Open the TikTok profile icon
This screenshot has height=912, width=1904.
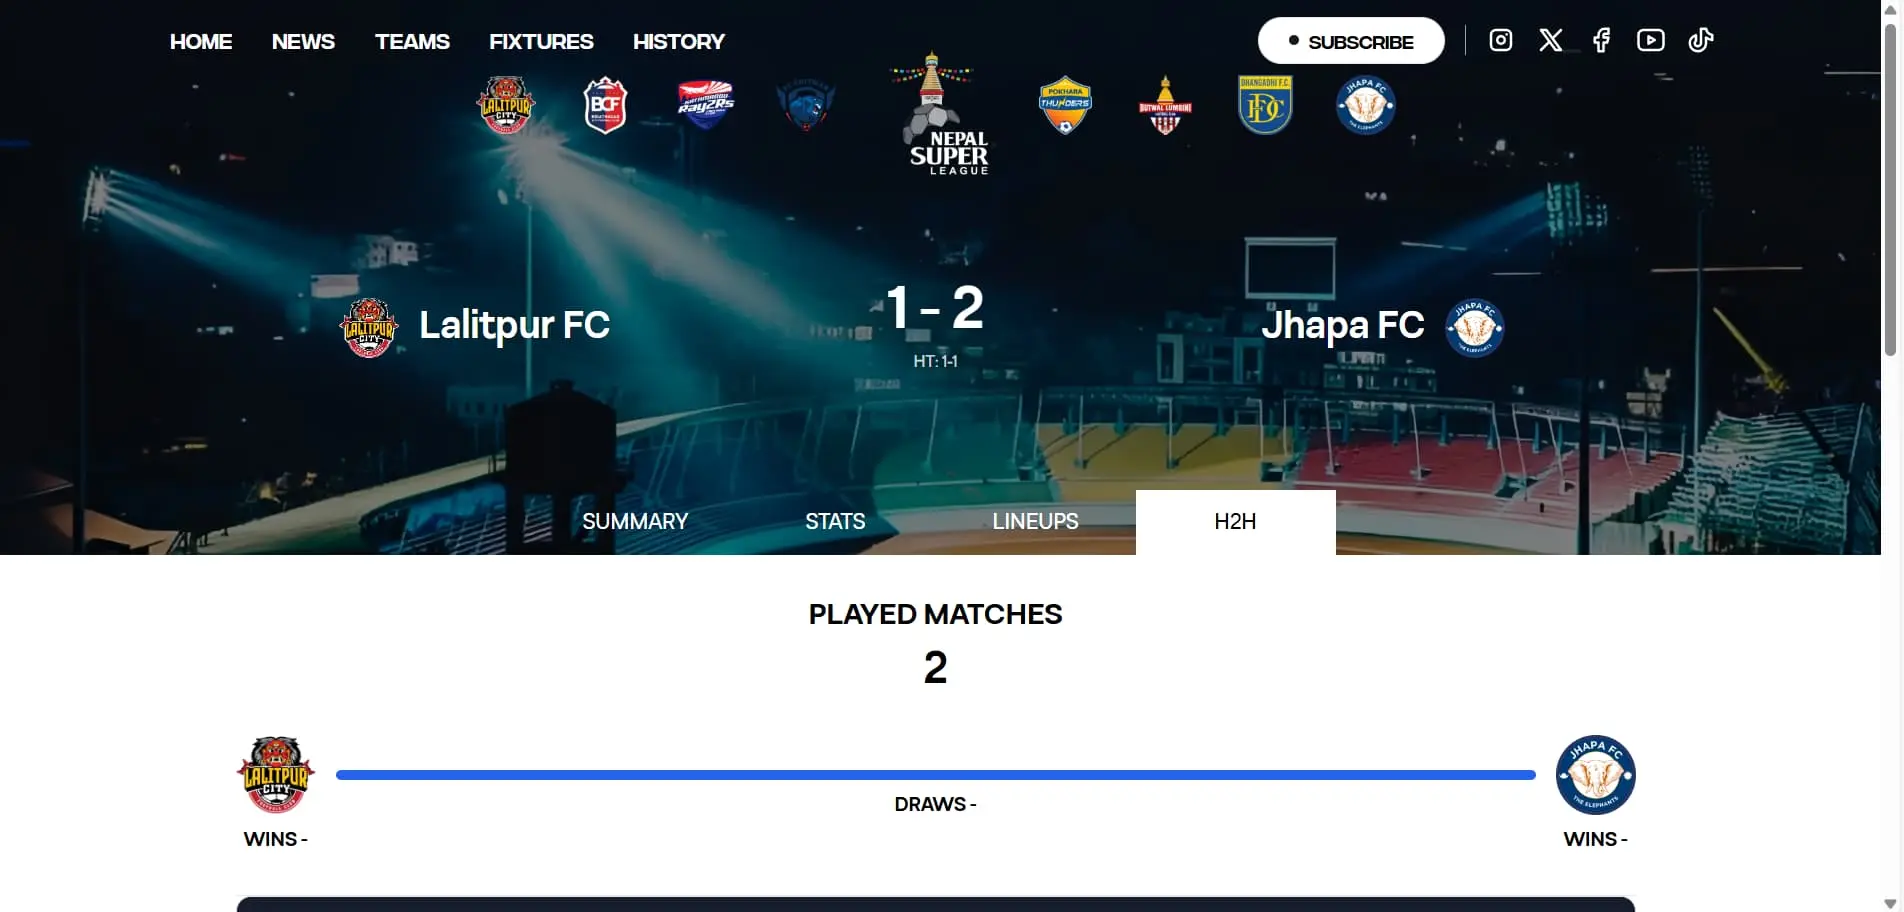click(1701, 40)
